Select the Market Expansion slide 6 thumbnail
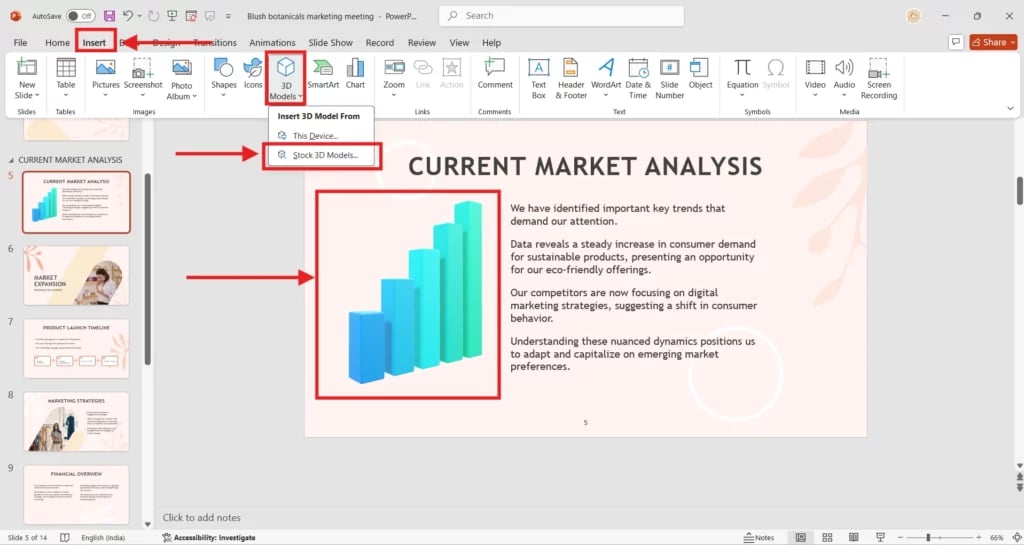Viewport: 1024px width, 545px height. click(x=76, y=275)
